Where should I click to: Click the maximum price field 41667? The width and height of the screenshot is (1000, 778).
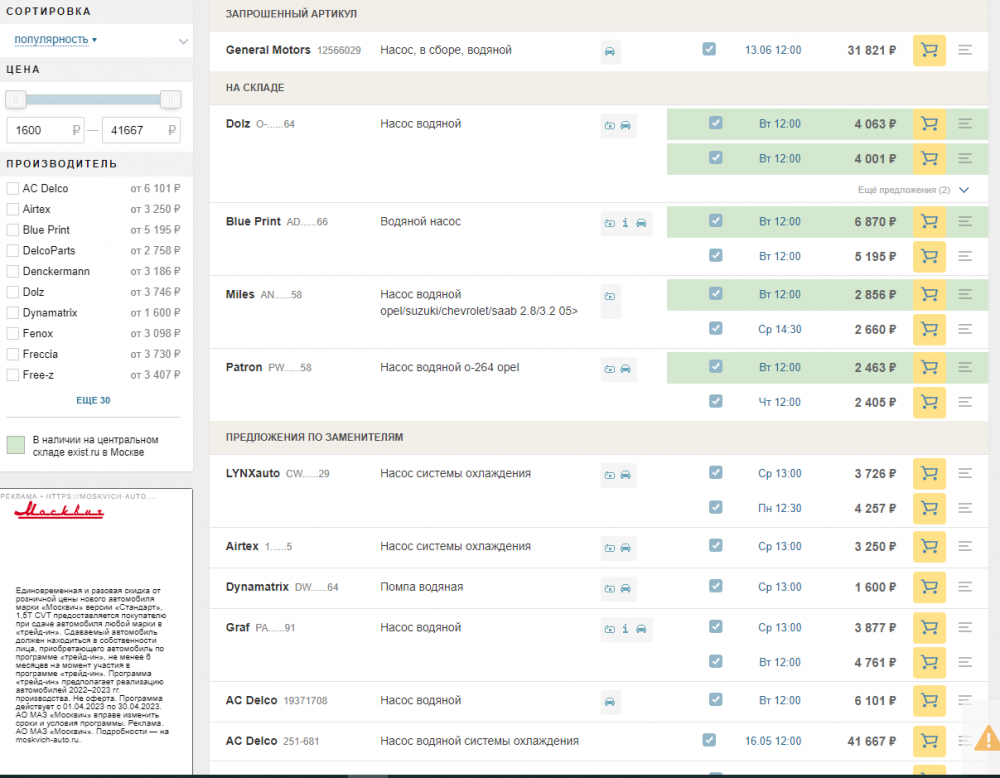pyautogui.click(x=141, y=130)
